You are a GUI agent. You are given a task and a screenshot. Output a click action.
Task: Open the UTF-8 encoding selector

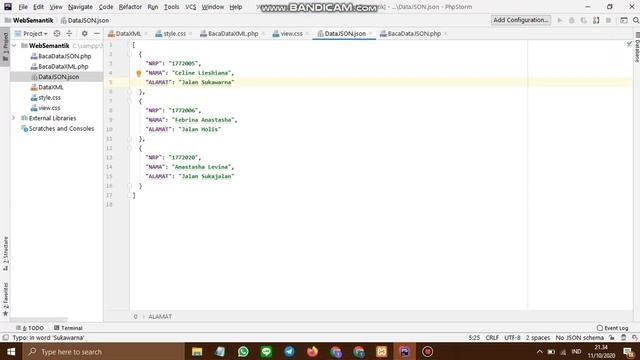click(512, 338)
